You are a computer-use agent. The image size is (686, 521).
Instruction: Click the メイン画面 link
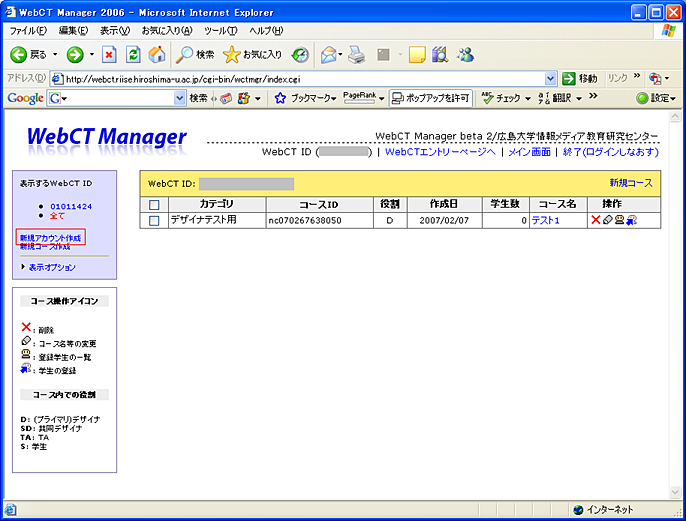pos(529,152)
